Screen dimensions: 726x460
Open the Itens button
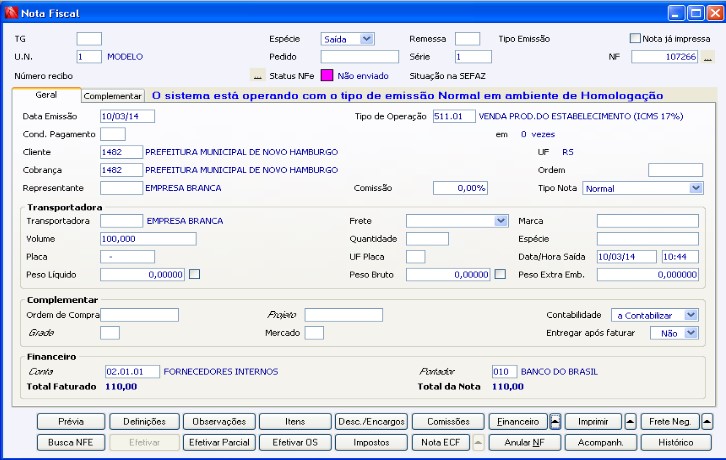pos(295,422)
